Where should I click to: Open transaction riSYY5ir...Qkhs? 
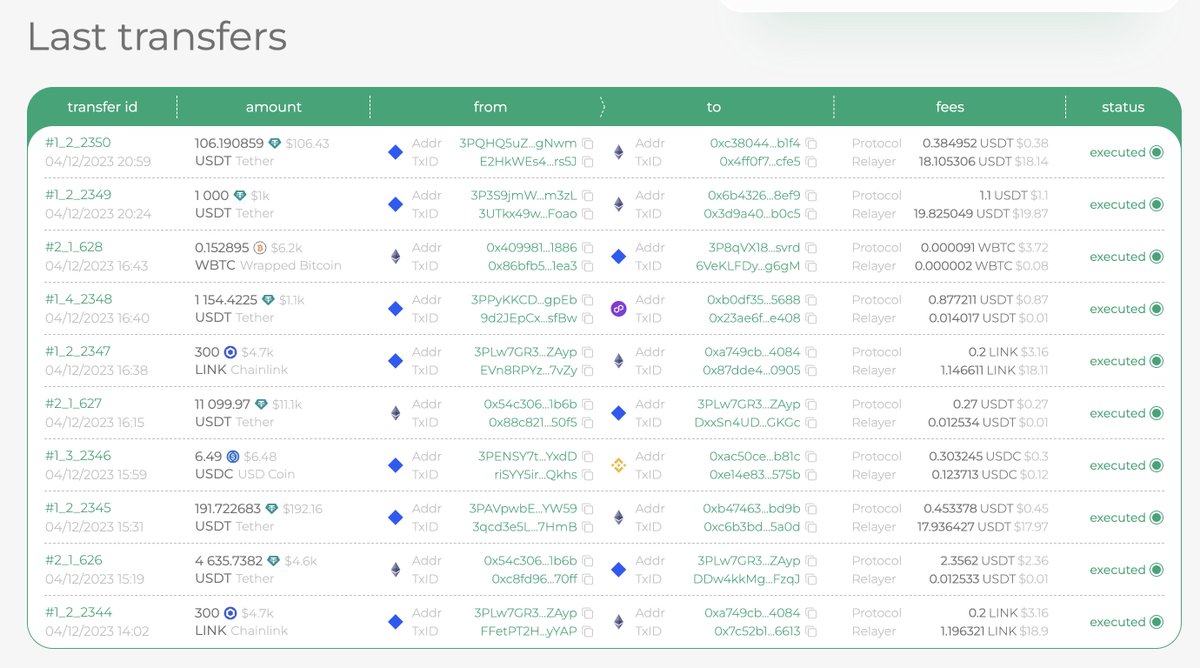point(536,475)
